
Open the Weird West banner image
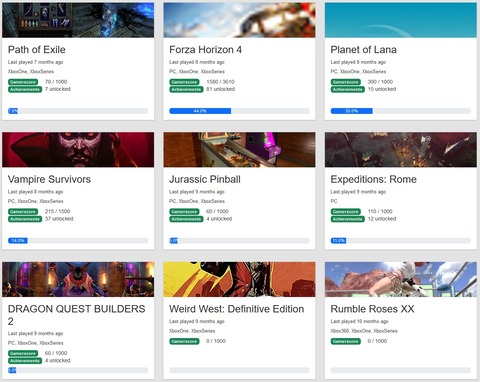(239, 279)
